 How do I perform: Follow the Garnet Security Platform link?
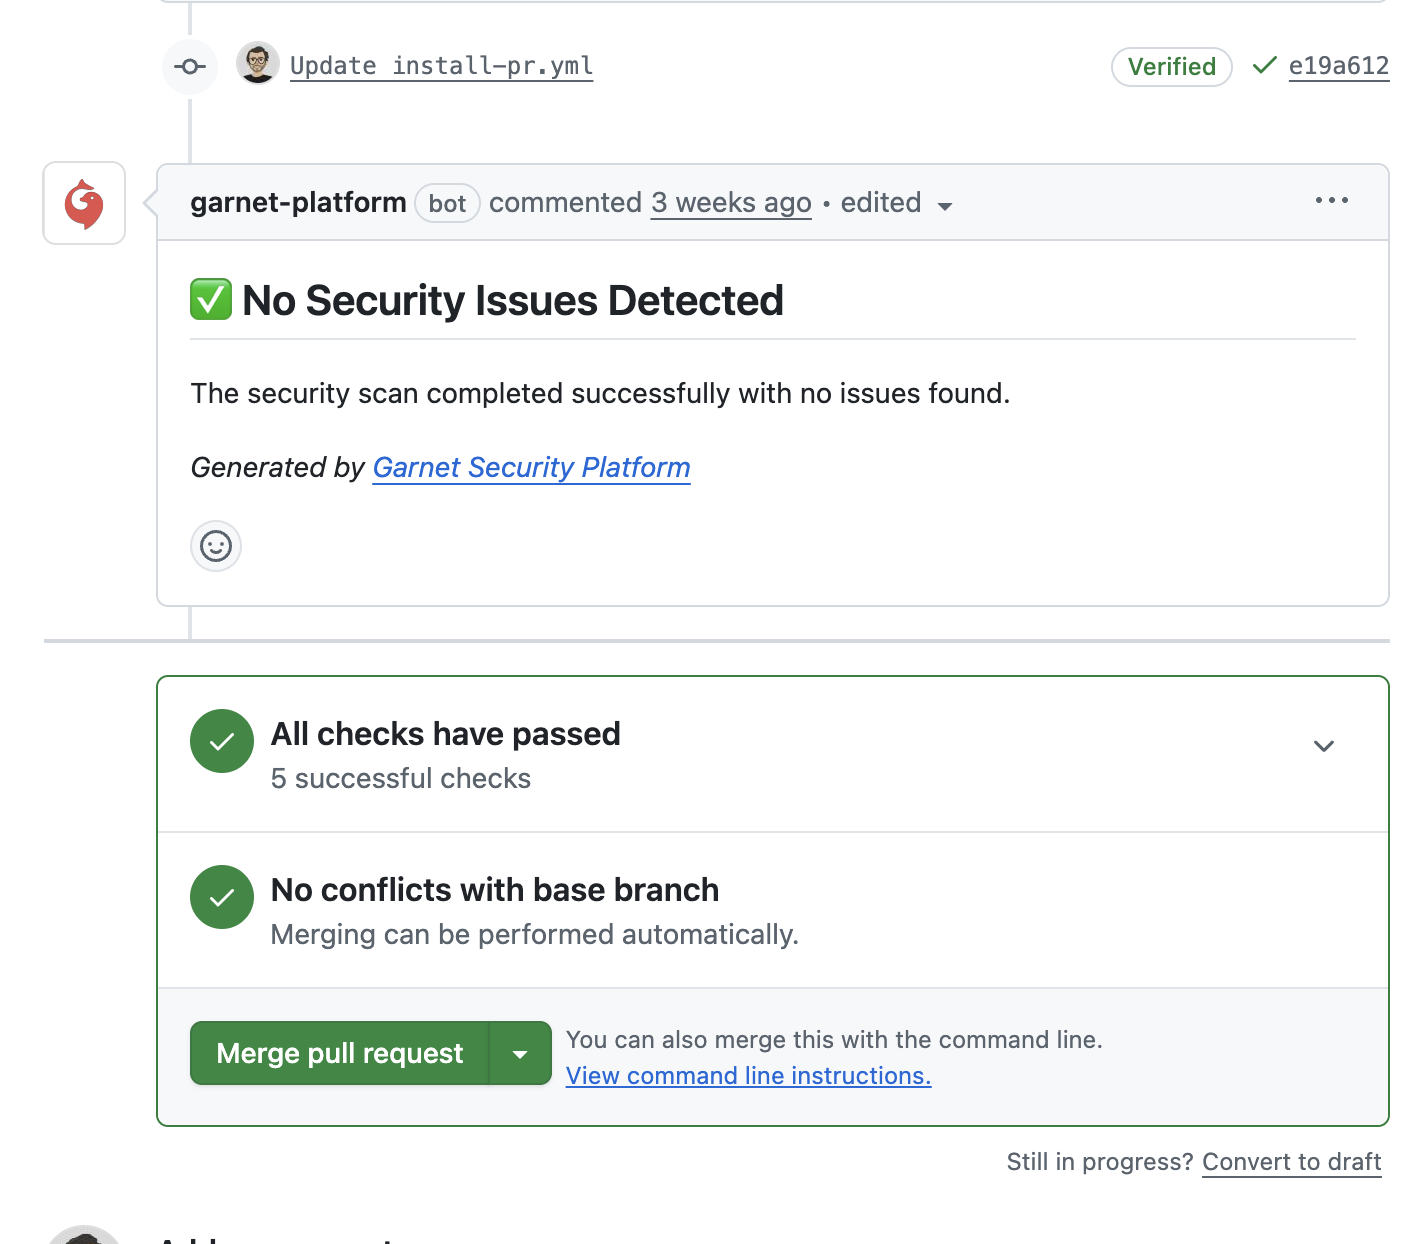coord(531,467)
